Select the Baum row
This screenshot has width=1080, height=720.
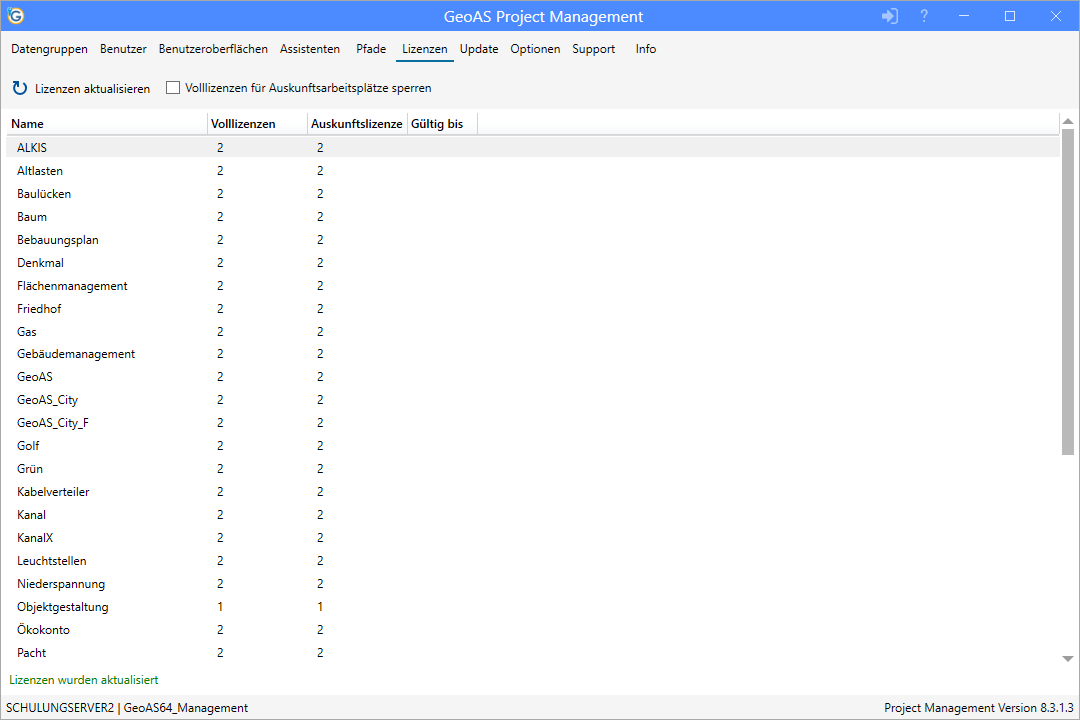(533, 216)
